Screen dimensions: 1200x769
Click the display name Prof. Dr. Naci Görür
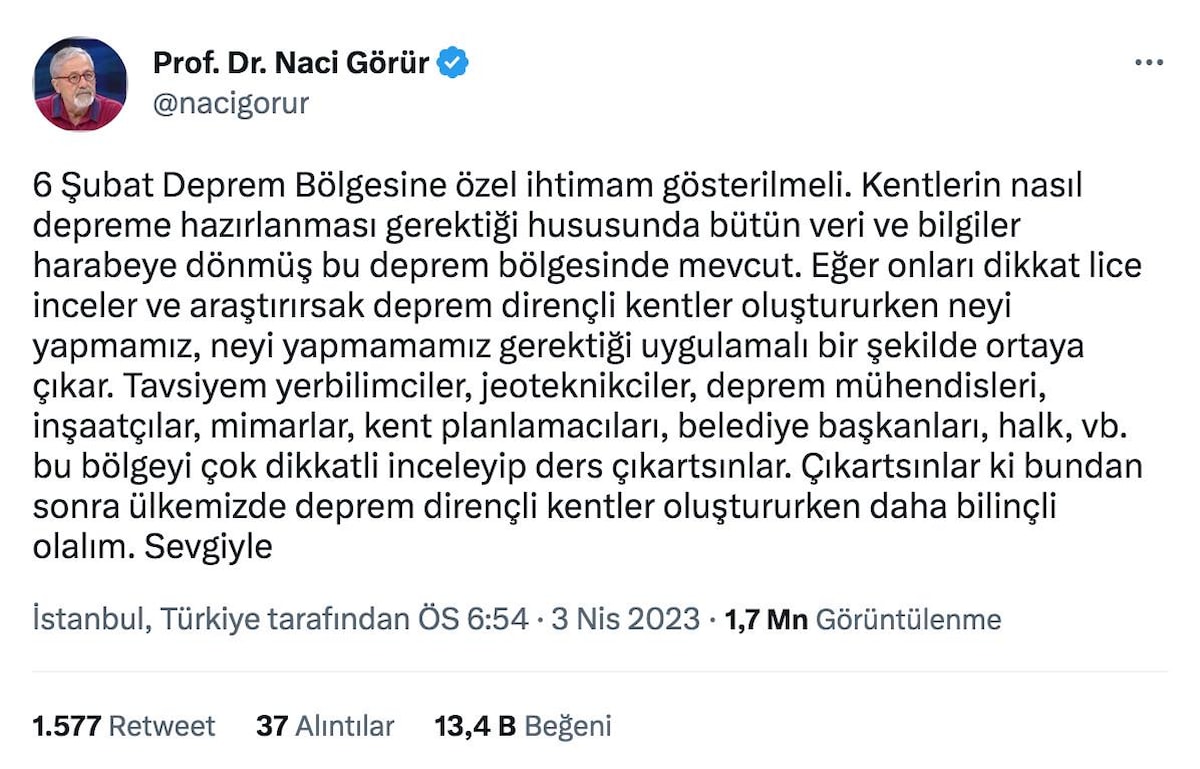click(290, 63)
